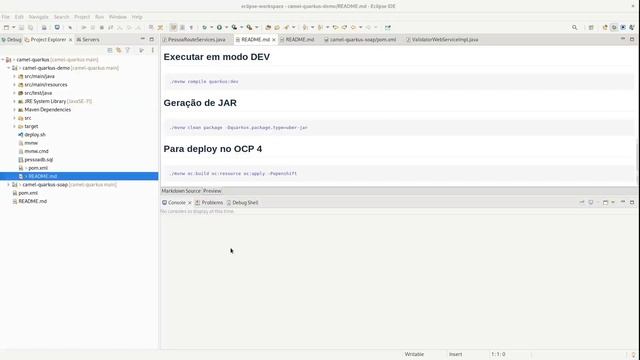The width and height of the screenshot is (640, 360).
Task: Open the Run launch dropdown arrow
Action: pyautogui.click(x=227, y=27)
